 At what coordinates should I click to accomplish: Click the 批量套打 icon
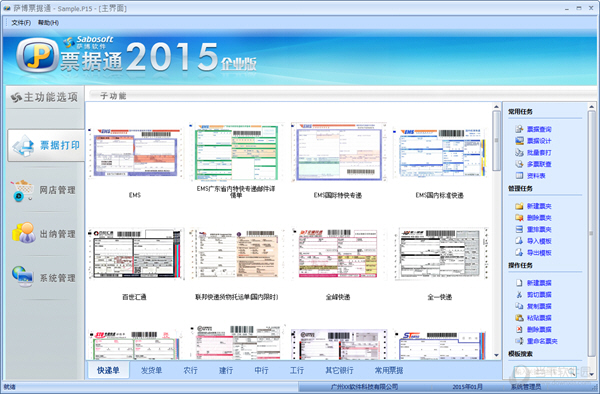(519, 153)
